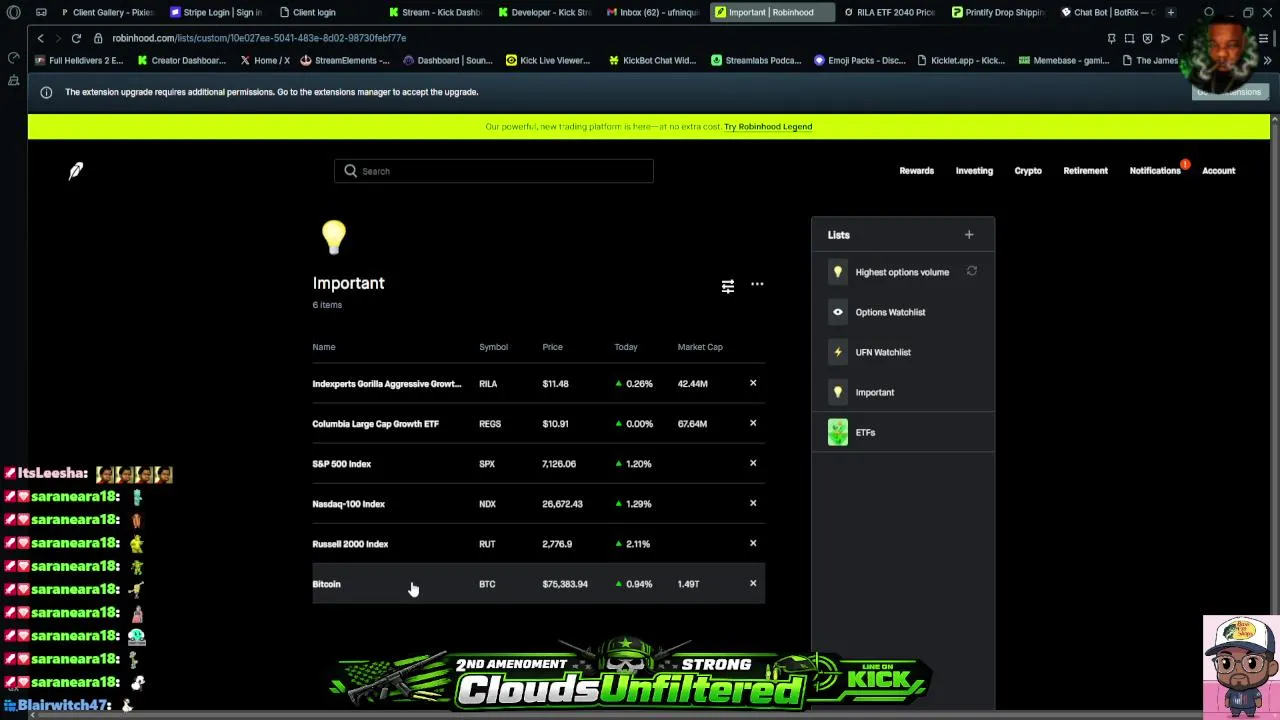
Task: Open the Rewards page
Action: [x=916, y=171]
